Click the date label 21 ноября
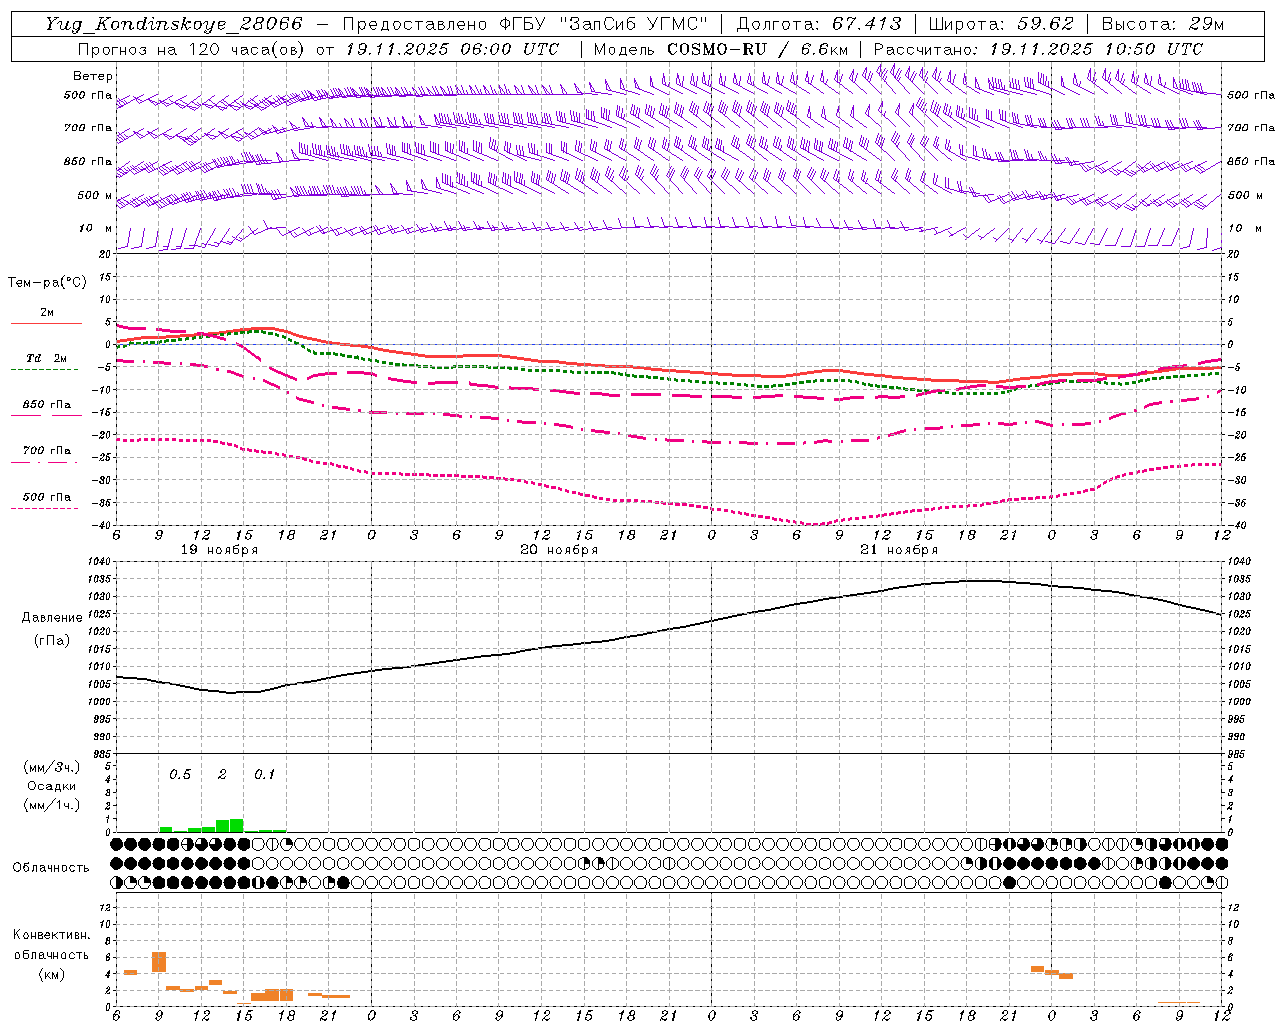 click(899, 550)
